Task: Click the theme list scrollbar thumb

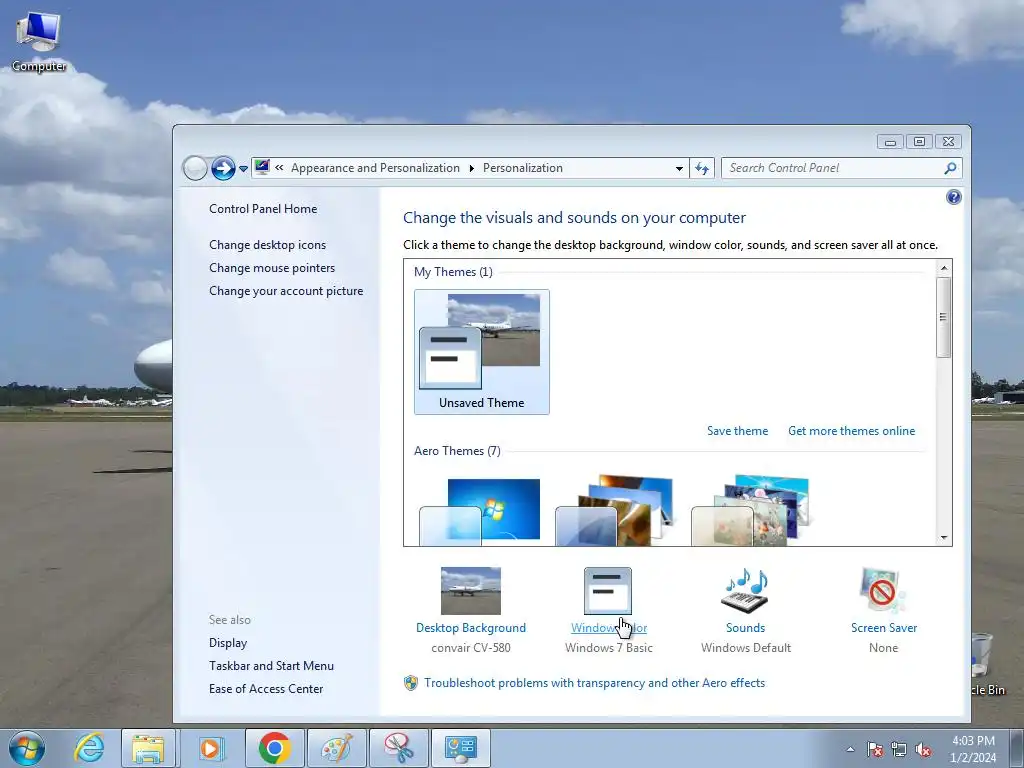Action: coord(944,317)
